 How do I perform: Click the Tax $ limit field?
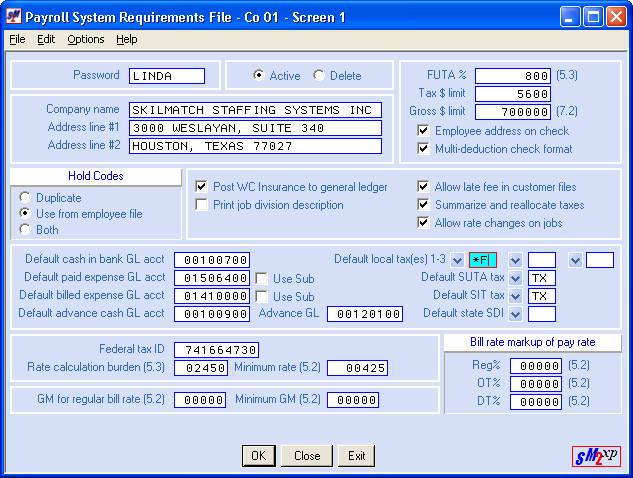click(513, 94)
